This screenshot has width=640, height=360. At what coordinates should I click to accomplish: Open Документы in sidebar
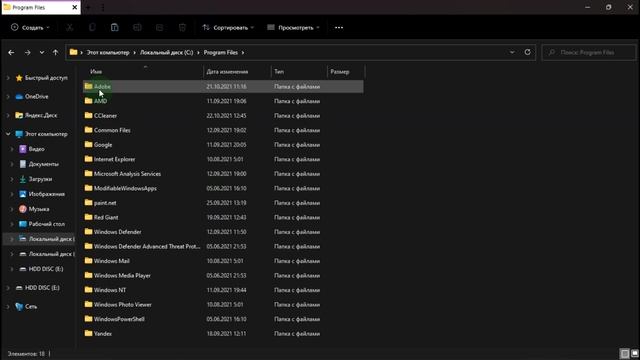(39, 164)
